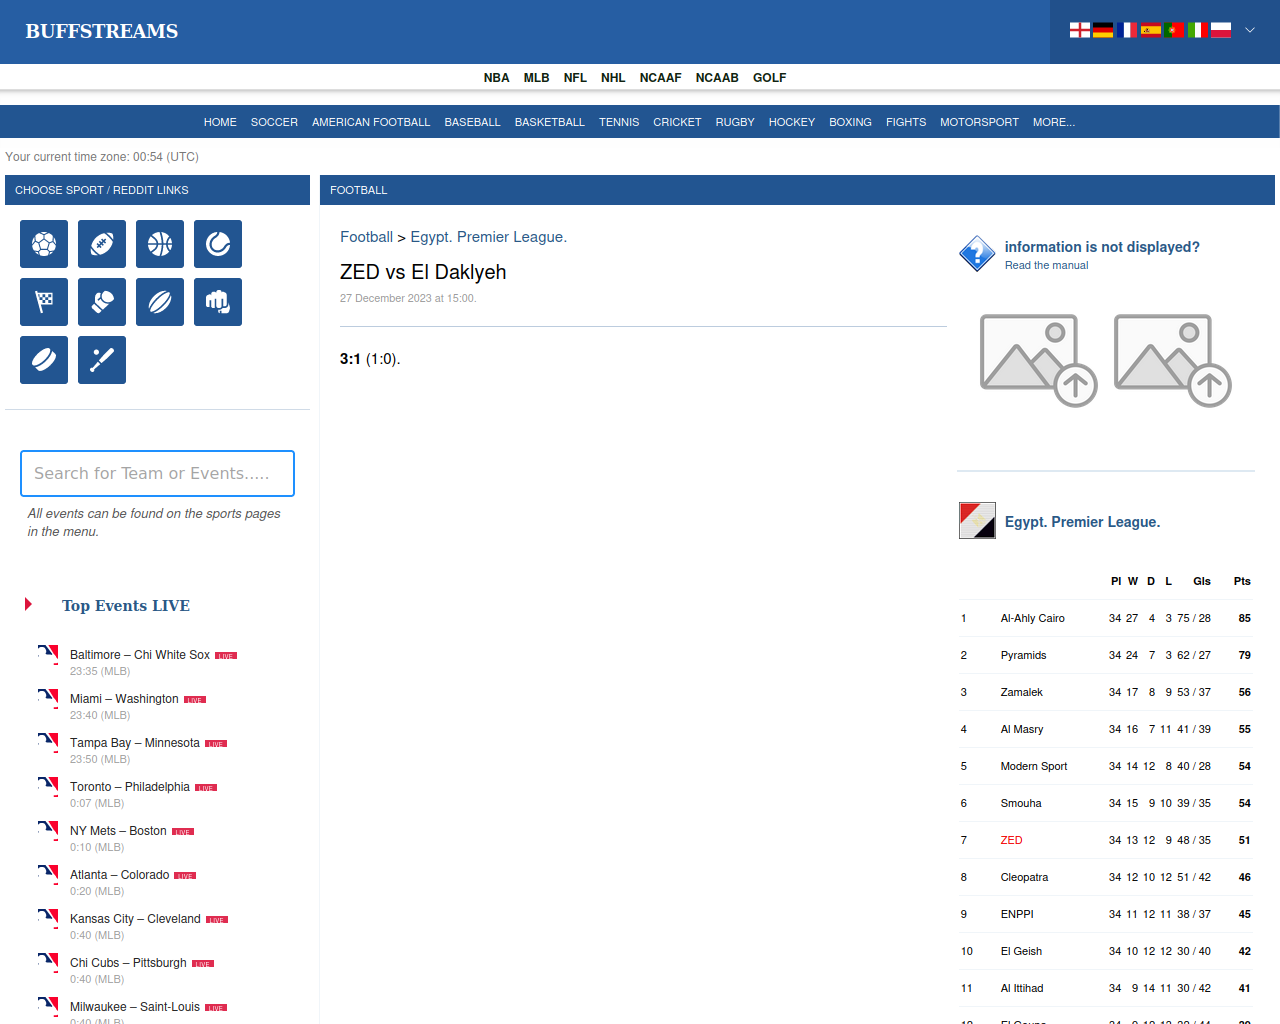Viewport: 1280px width, 1024px height.
Task: Open MOTORSPORT in the navigation bar
Action: pyautogui.click(x=979, y=122)
